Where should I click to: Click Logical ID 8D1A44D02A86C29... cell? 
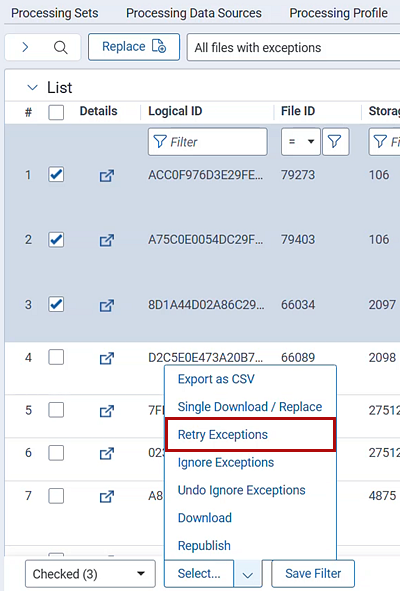coord(206,305)
